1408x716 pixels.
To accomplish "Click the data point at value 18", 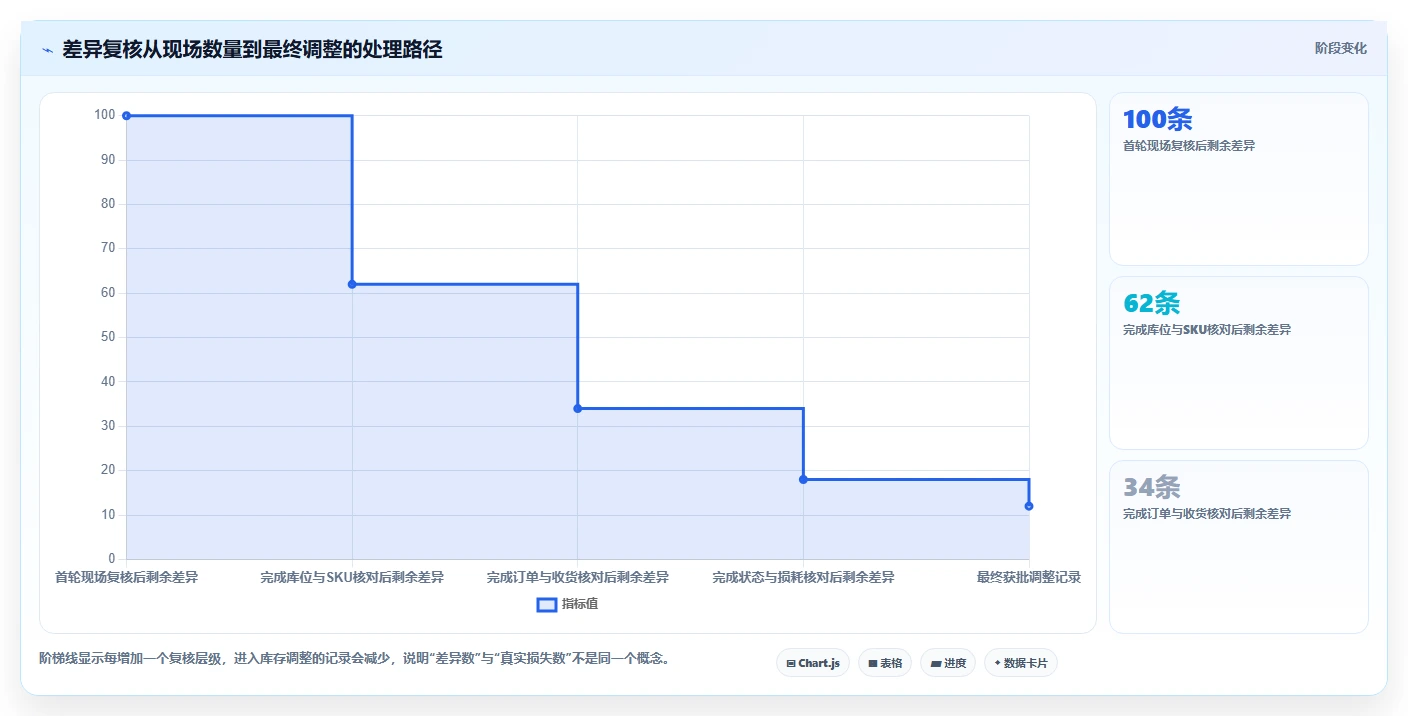I will (x=803, y=479).
